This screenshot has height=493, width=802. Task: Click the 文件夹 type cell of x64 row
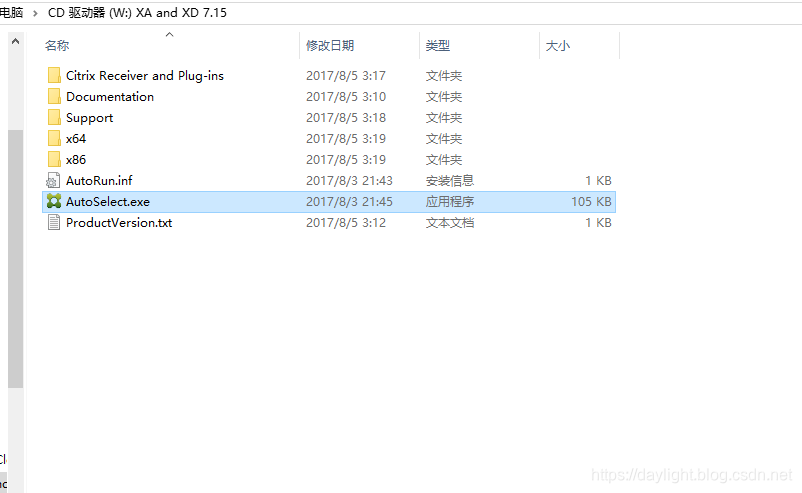point(444,139)
